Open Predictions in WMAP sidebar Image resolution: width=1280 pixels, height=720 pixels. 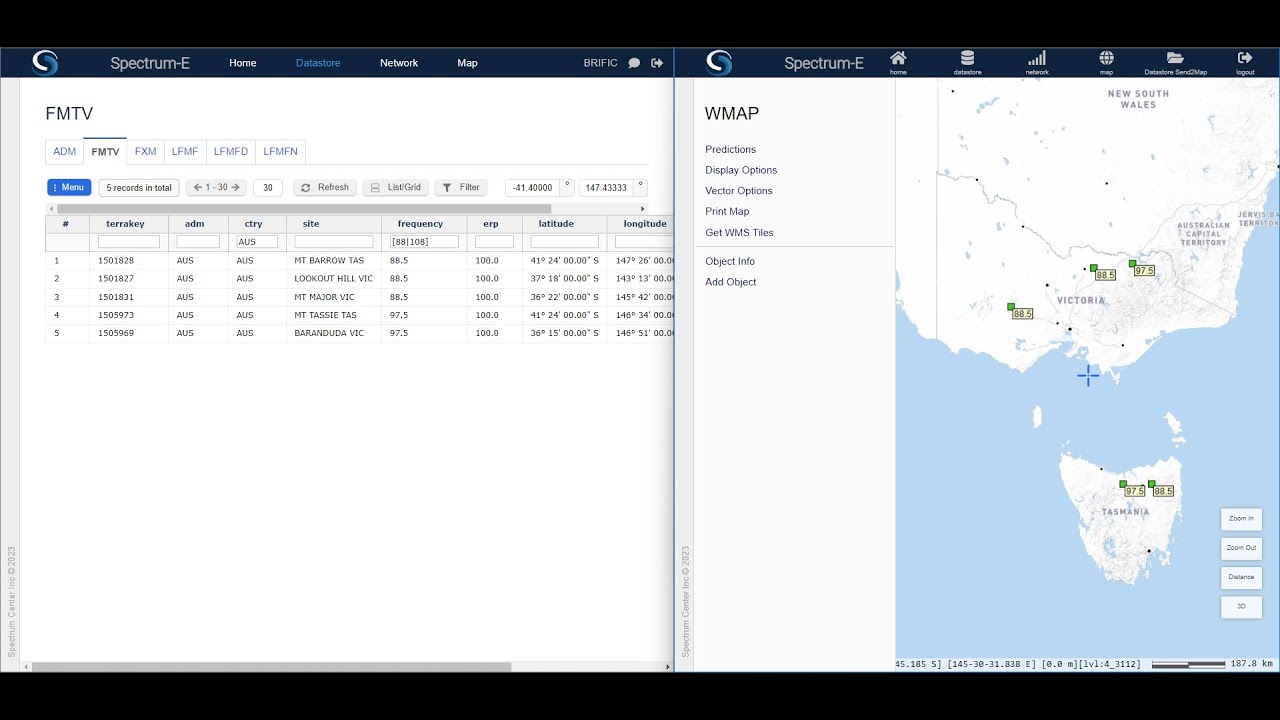click(x=730, y=149)
